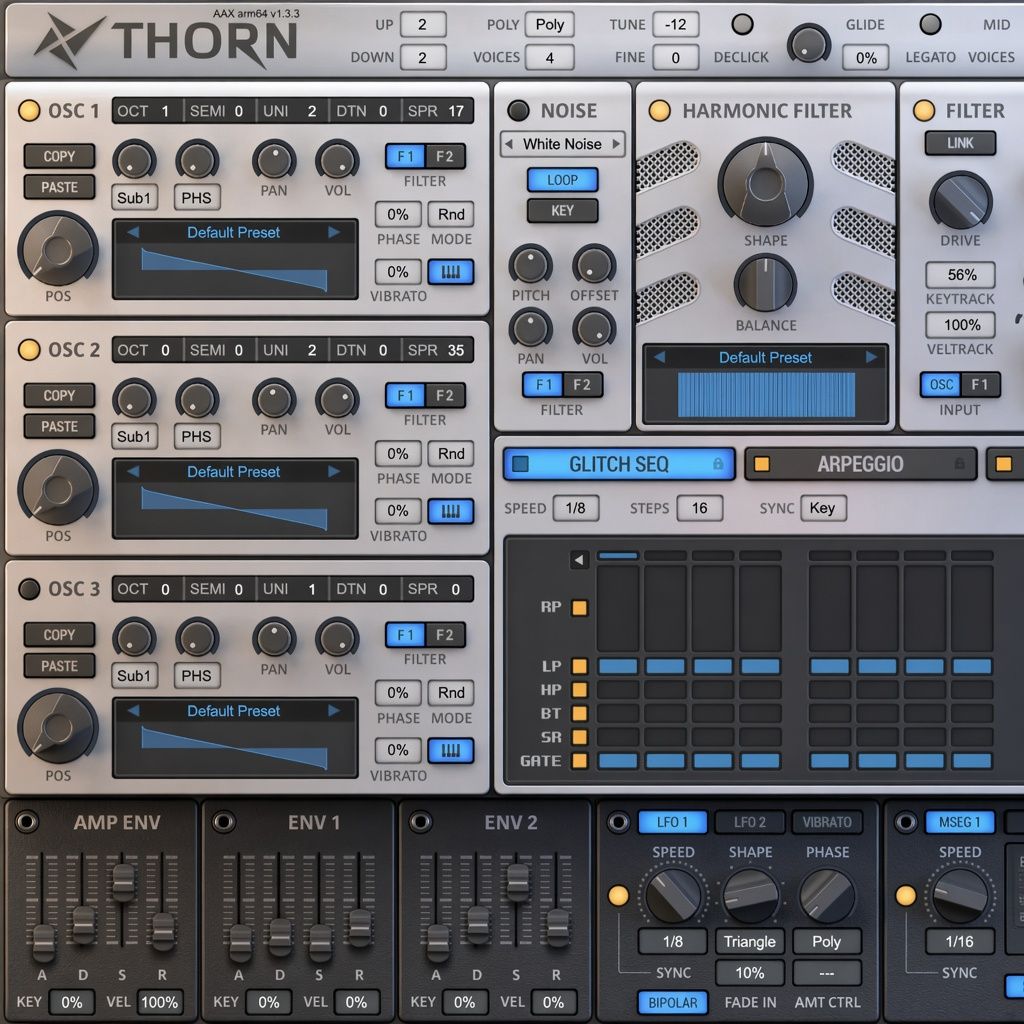Click the Harmonic Filter SHAPE knob

point(765,183)
